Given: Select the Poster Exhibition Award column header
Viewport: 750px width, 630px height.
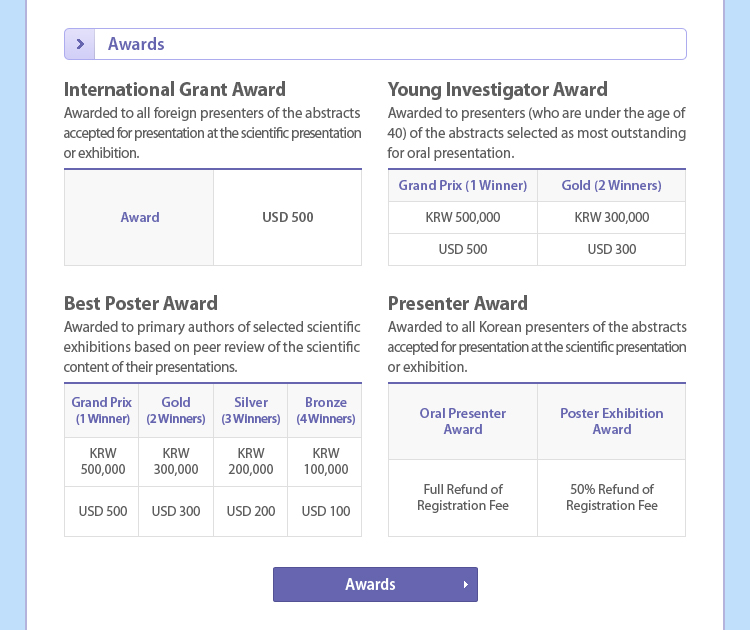Looking at the screenshot, I should [611, 421].
